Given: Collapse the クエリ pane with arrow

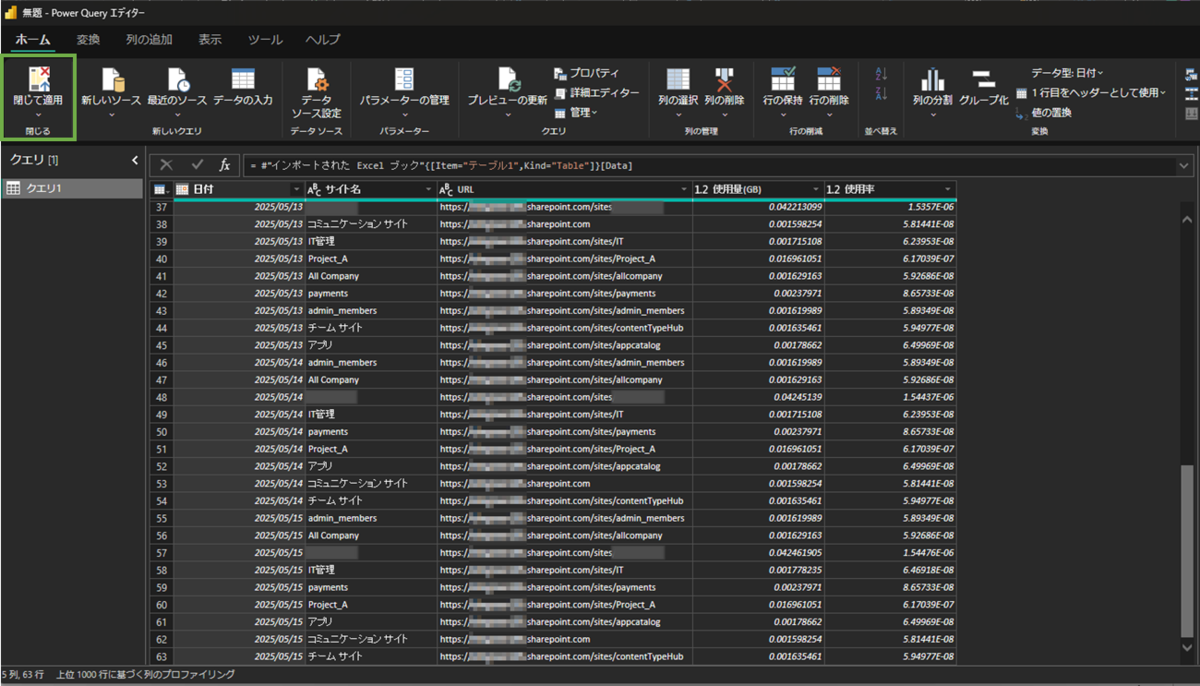Looking at the screenshot, I should click(x=135, y=160).
